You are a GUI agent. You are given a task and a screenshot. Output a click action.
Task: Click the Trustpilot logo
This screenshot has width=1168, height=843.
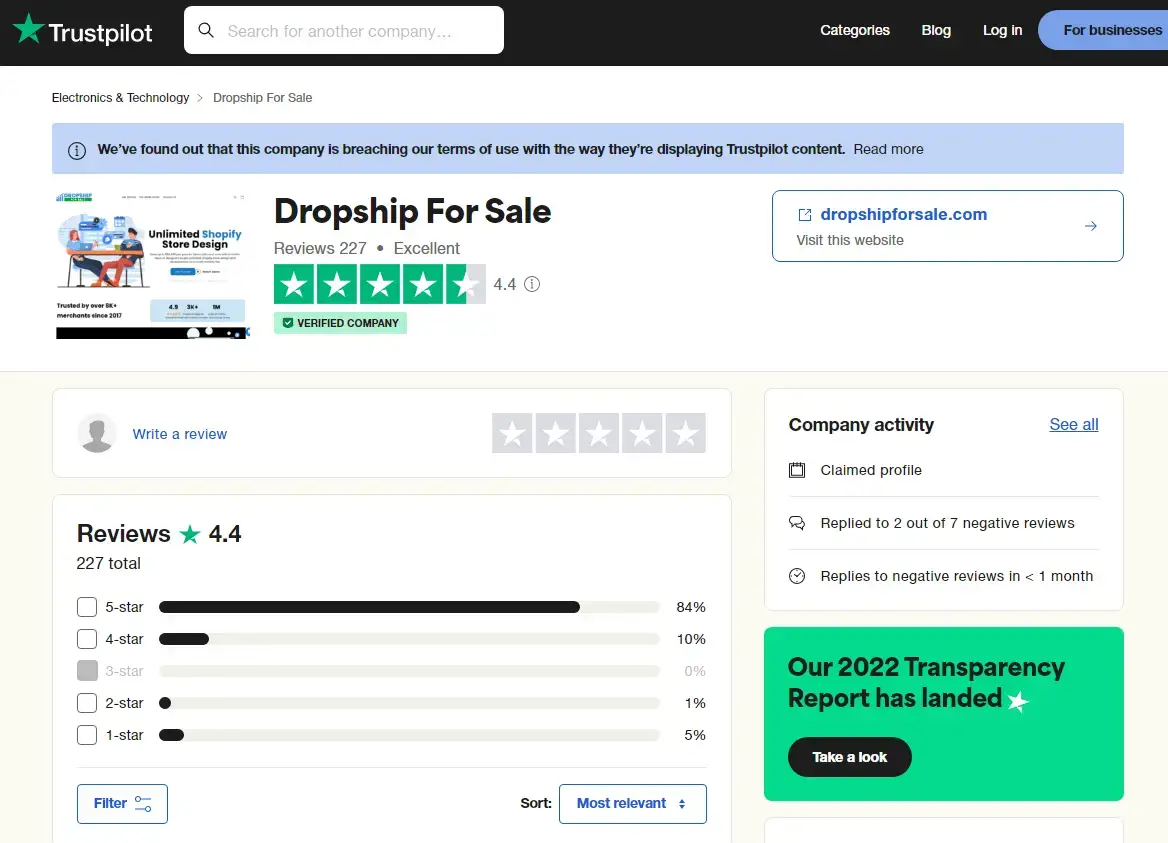coord(83,31)
